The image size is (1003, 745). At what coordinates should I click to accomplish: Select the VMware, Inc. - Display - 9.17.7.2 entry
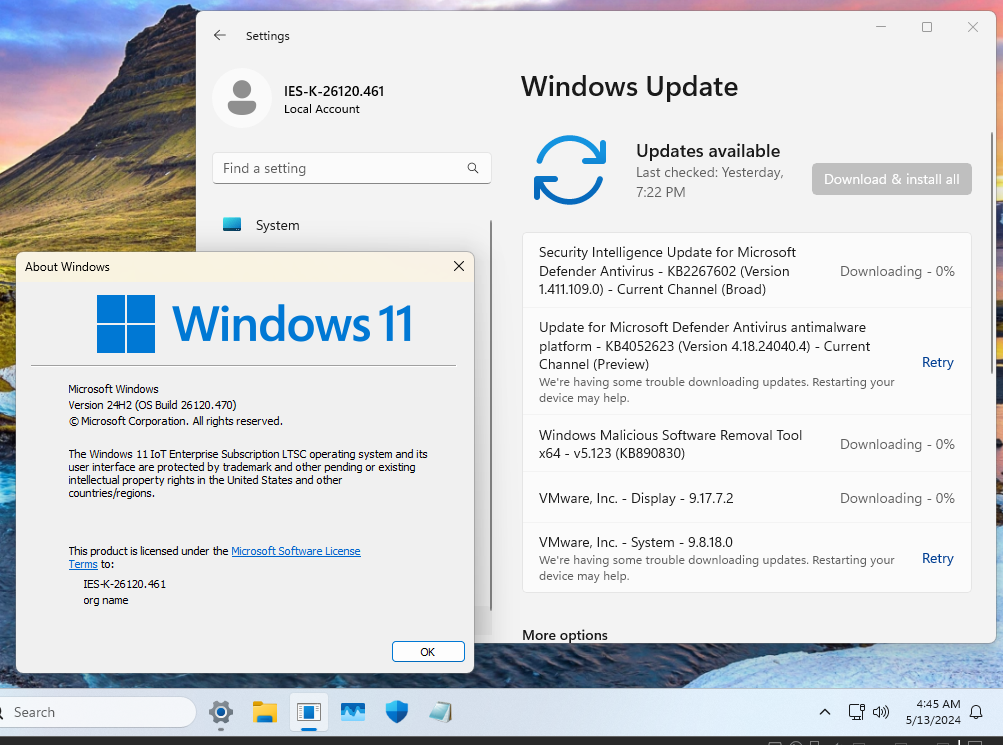point(746,498)
